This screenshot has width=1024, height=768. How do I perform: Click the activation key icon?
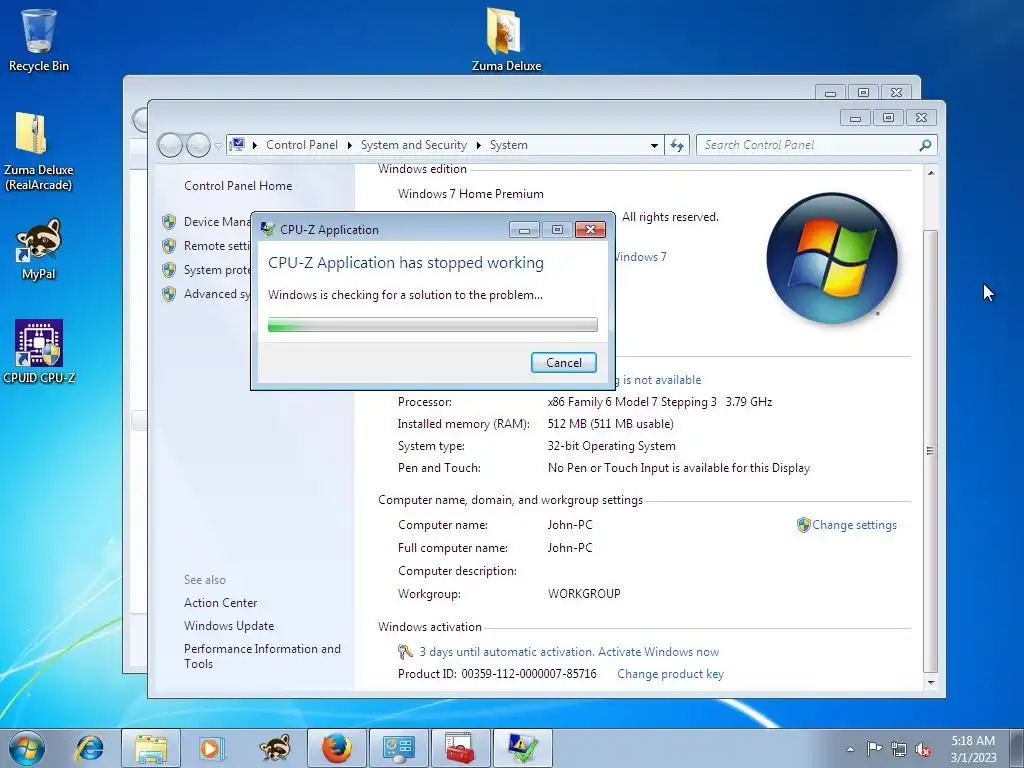(405, 652)
